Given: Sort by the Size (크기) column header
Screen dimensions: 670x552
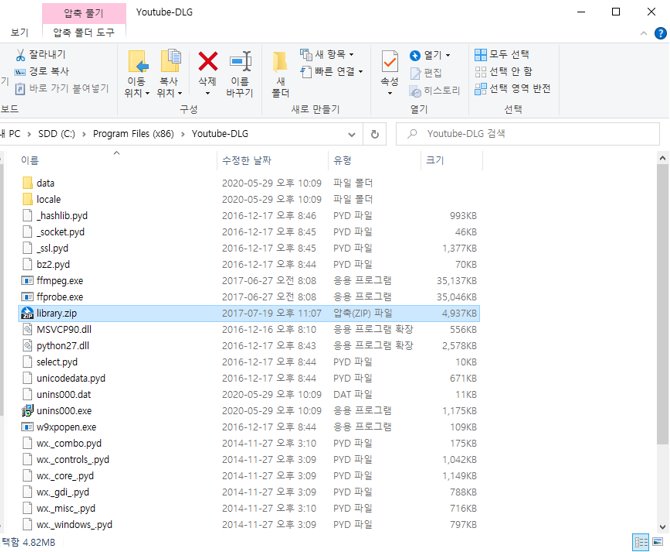Looking at the screenshot, I should coord(451,160).
